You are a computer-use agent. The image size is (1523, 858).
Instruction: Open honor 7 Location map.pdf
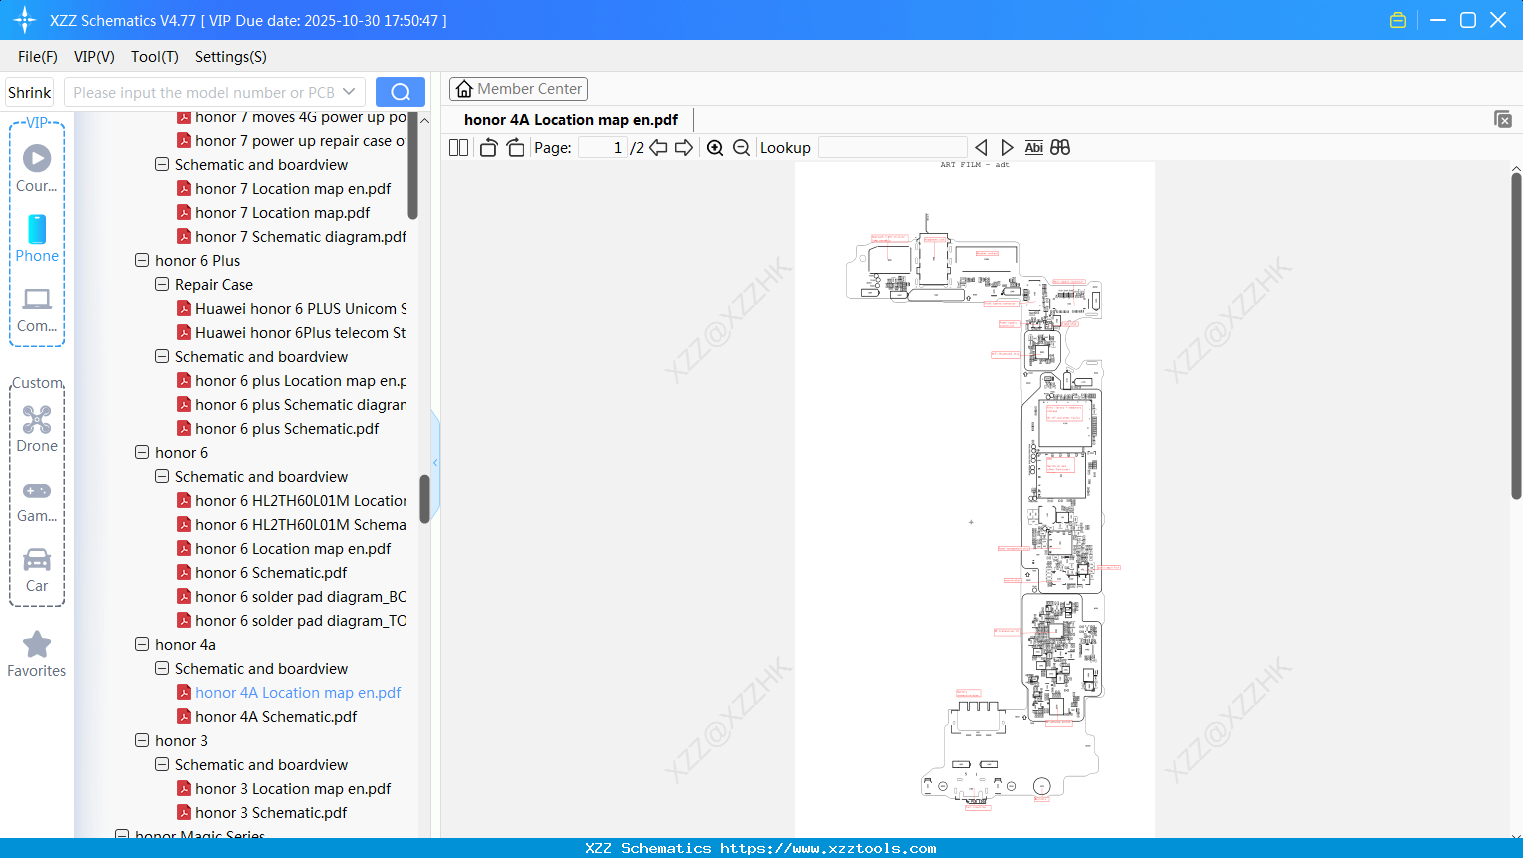282,213
